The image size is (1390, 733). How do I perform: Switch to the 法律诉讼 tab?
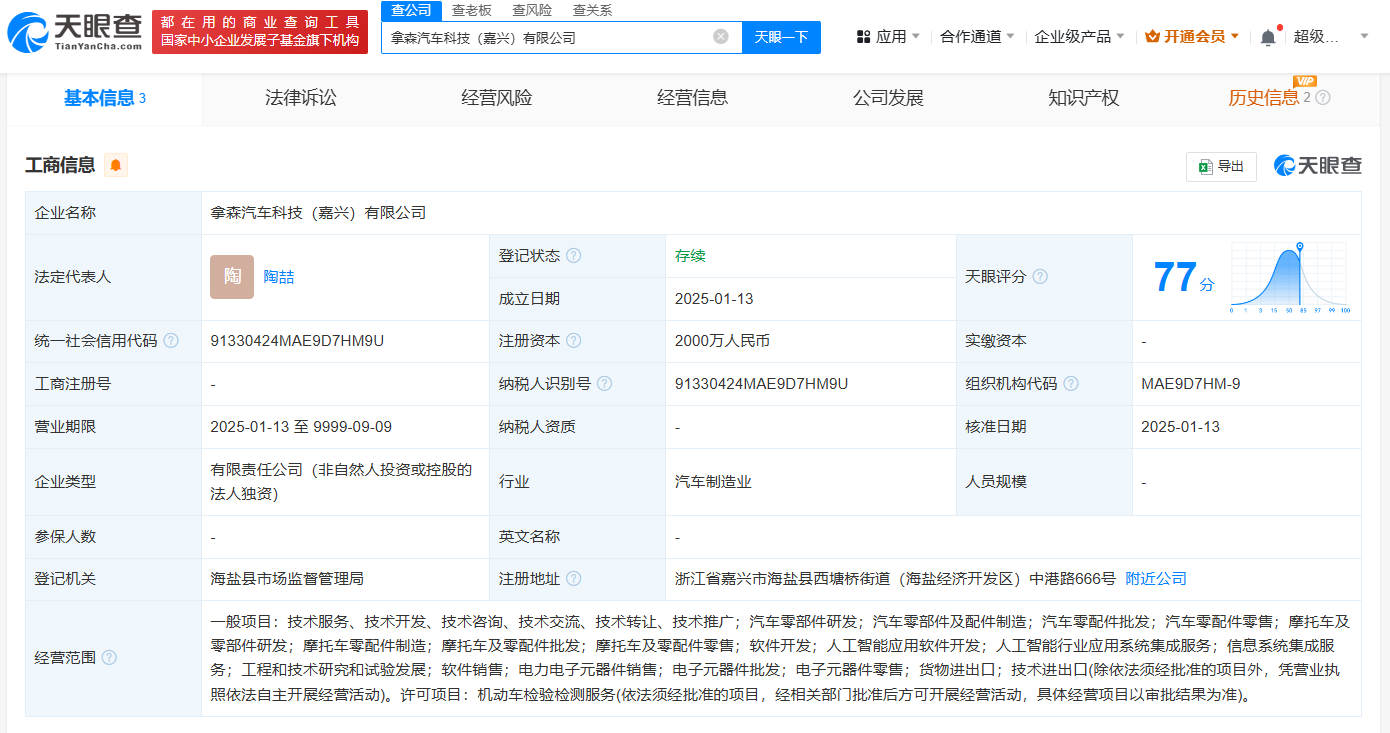coord(300,98)
